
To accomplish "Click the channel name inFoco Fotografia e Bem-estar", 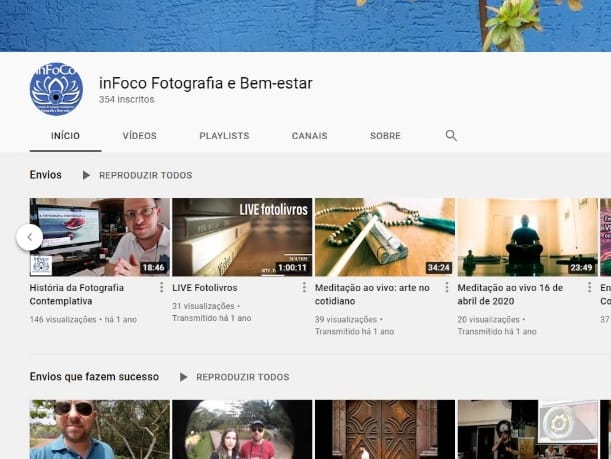I will (x=206, y=83).
